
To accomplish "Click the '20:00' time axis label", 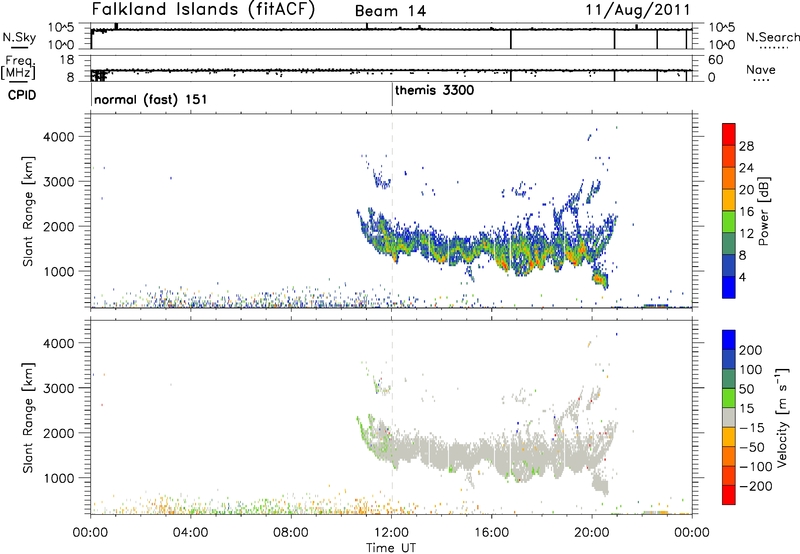I will [x=592, y=533].
